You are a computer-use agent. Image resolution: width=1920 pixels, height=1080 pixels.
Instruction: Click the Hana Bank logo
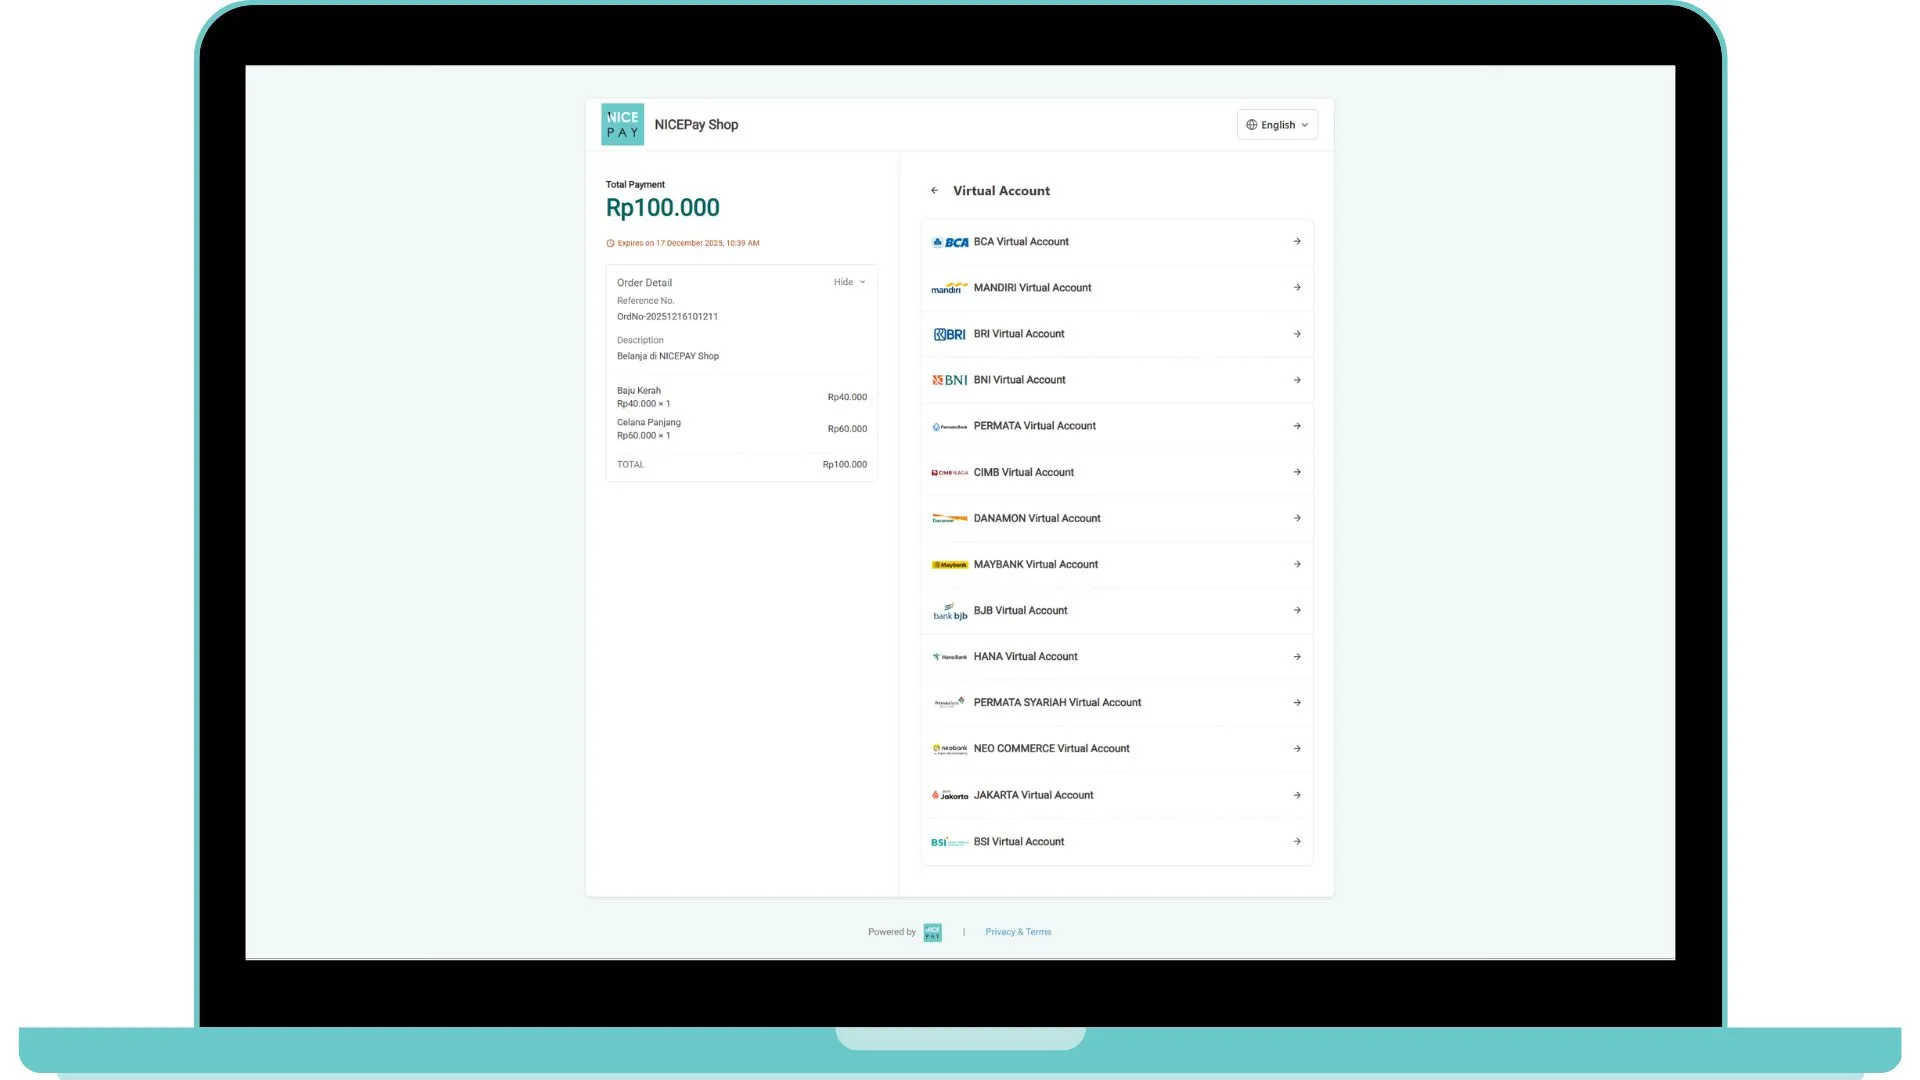click(x=950, y=657)
